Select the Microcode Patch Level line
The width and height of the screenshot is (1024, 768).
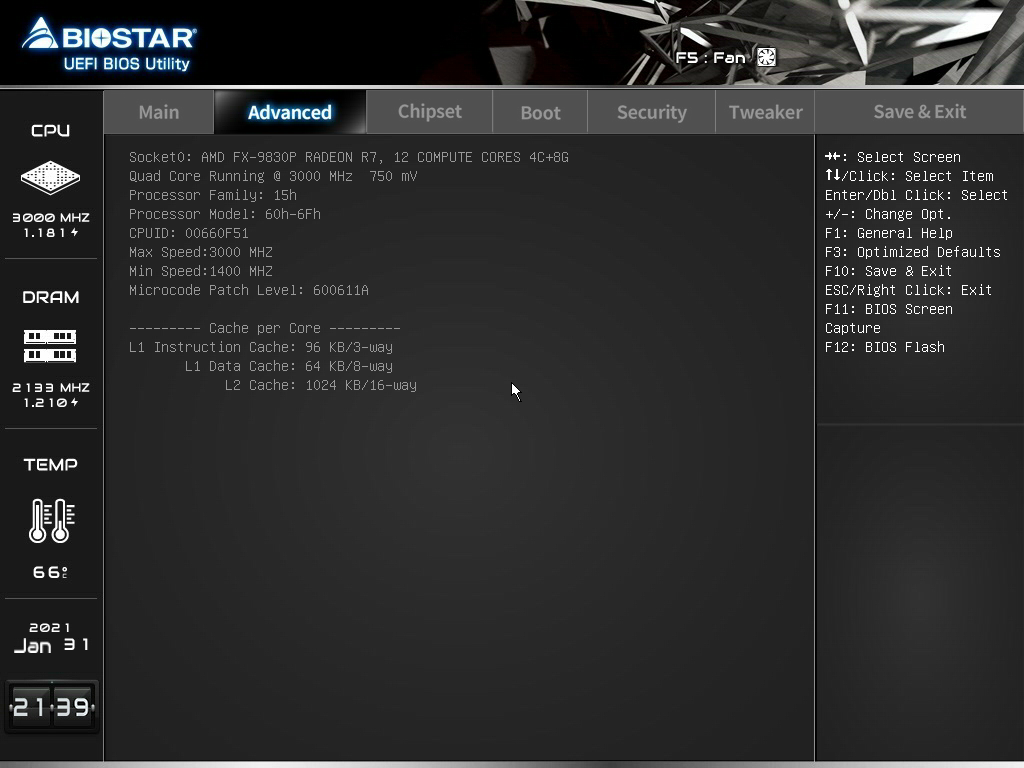(x=249, y=290)
